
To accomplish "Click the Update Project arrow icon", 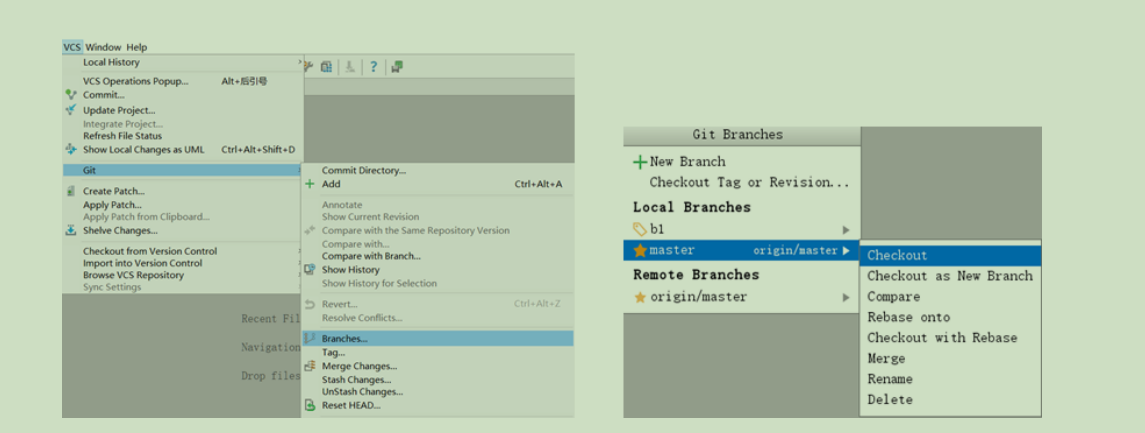I will tap(71, 110).
